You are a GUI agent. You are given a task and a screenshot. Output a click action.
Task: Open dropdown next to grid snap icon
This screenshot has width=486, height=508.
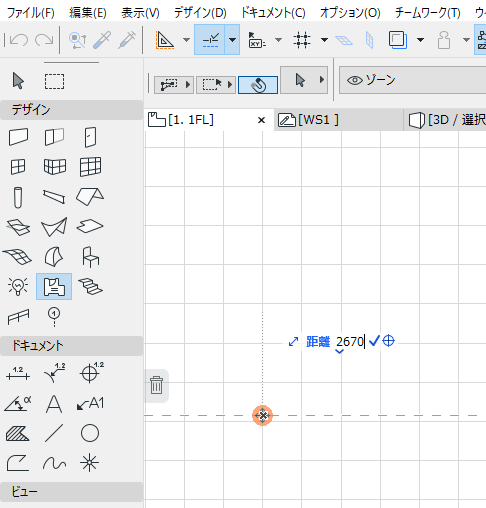(x=324, y=40)
